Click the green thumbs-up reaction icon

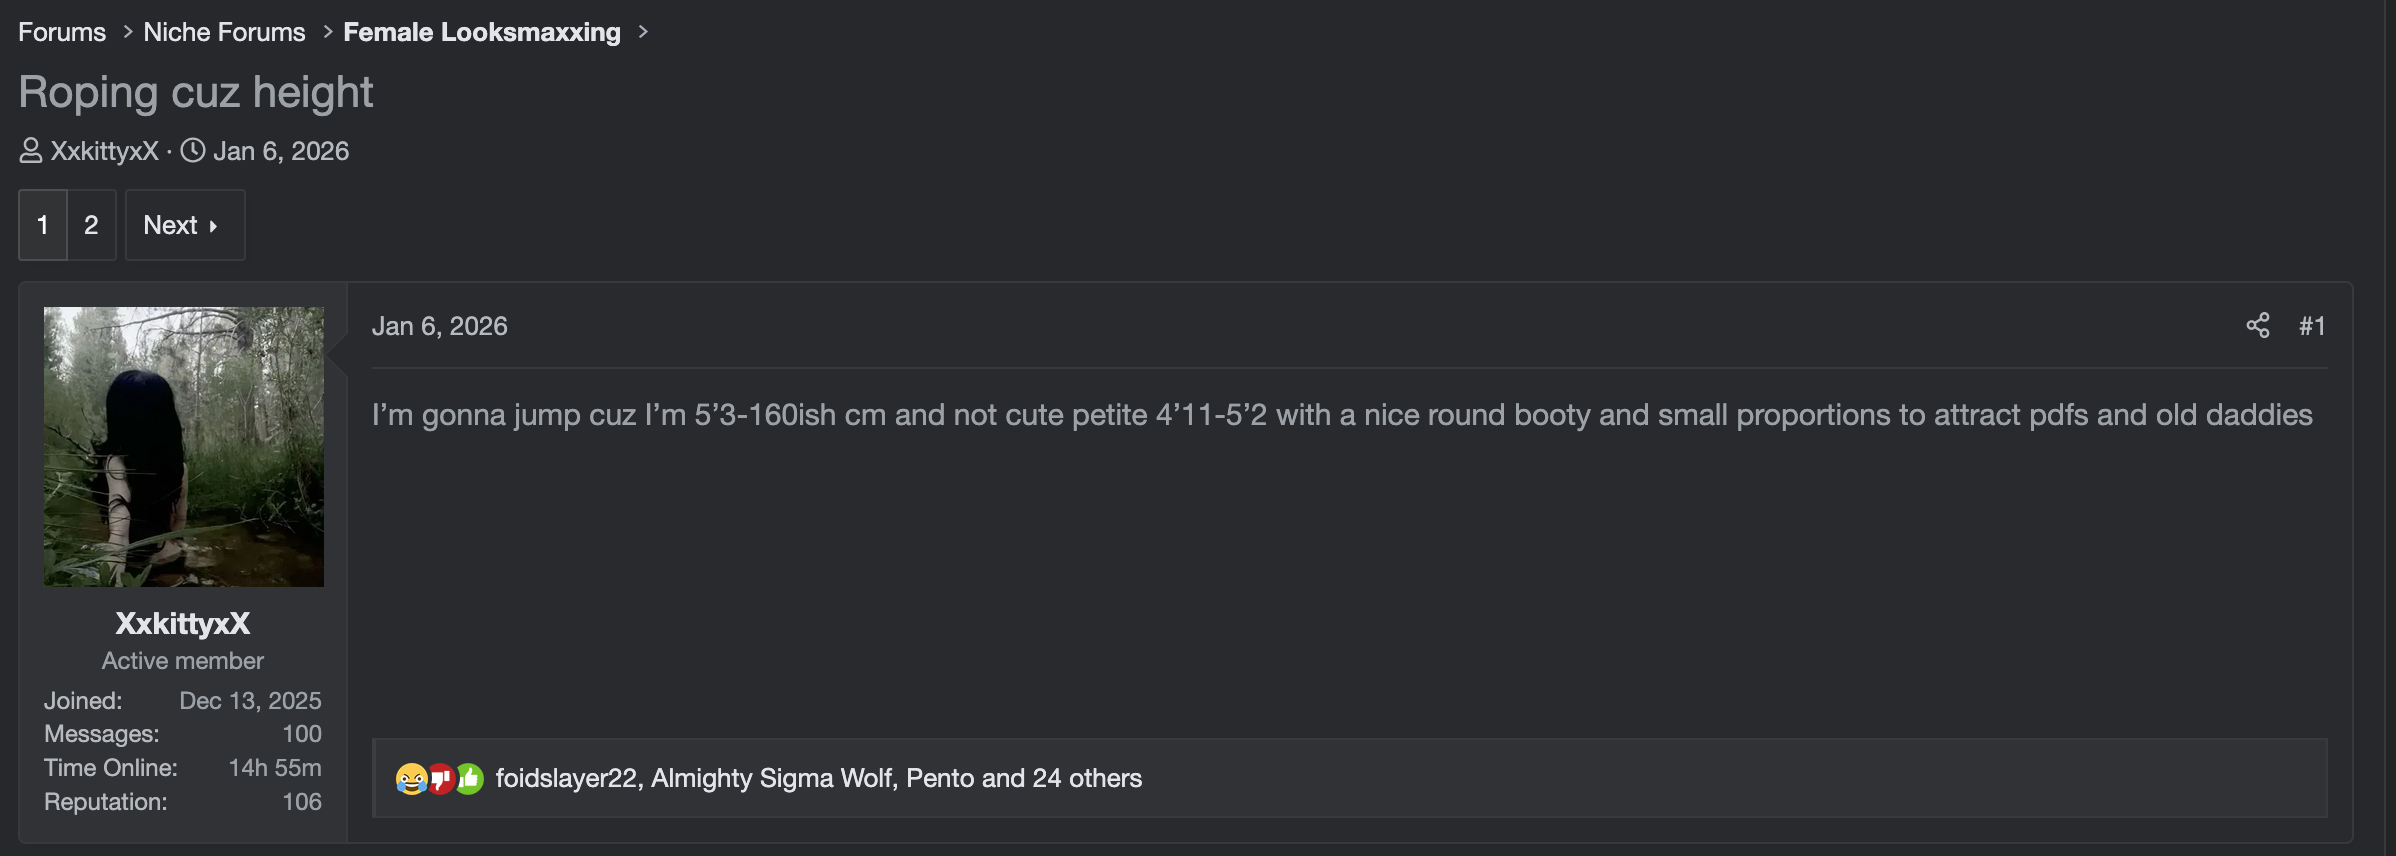tap(469, 778)
